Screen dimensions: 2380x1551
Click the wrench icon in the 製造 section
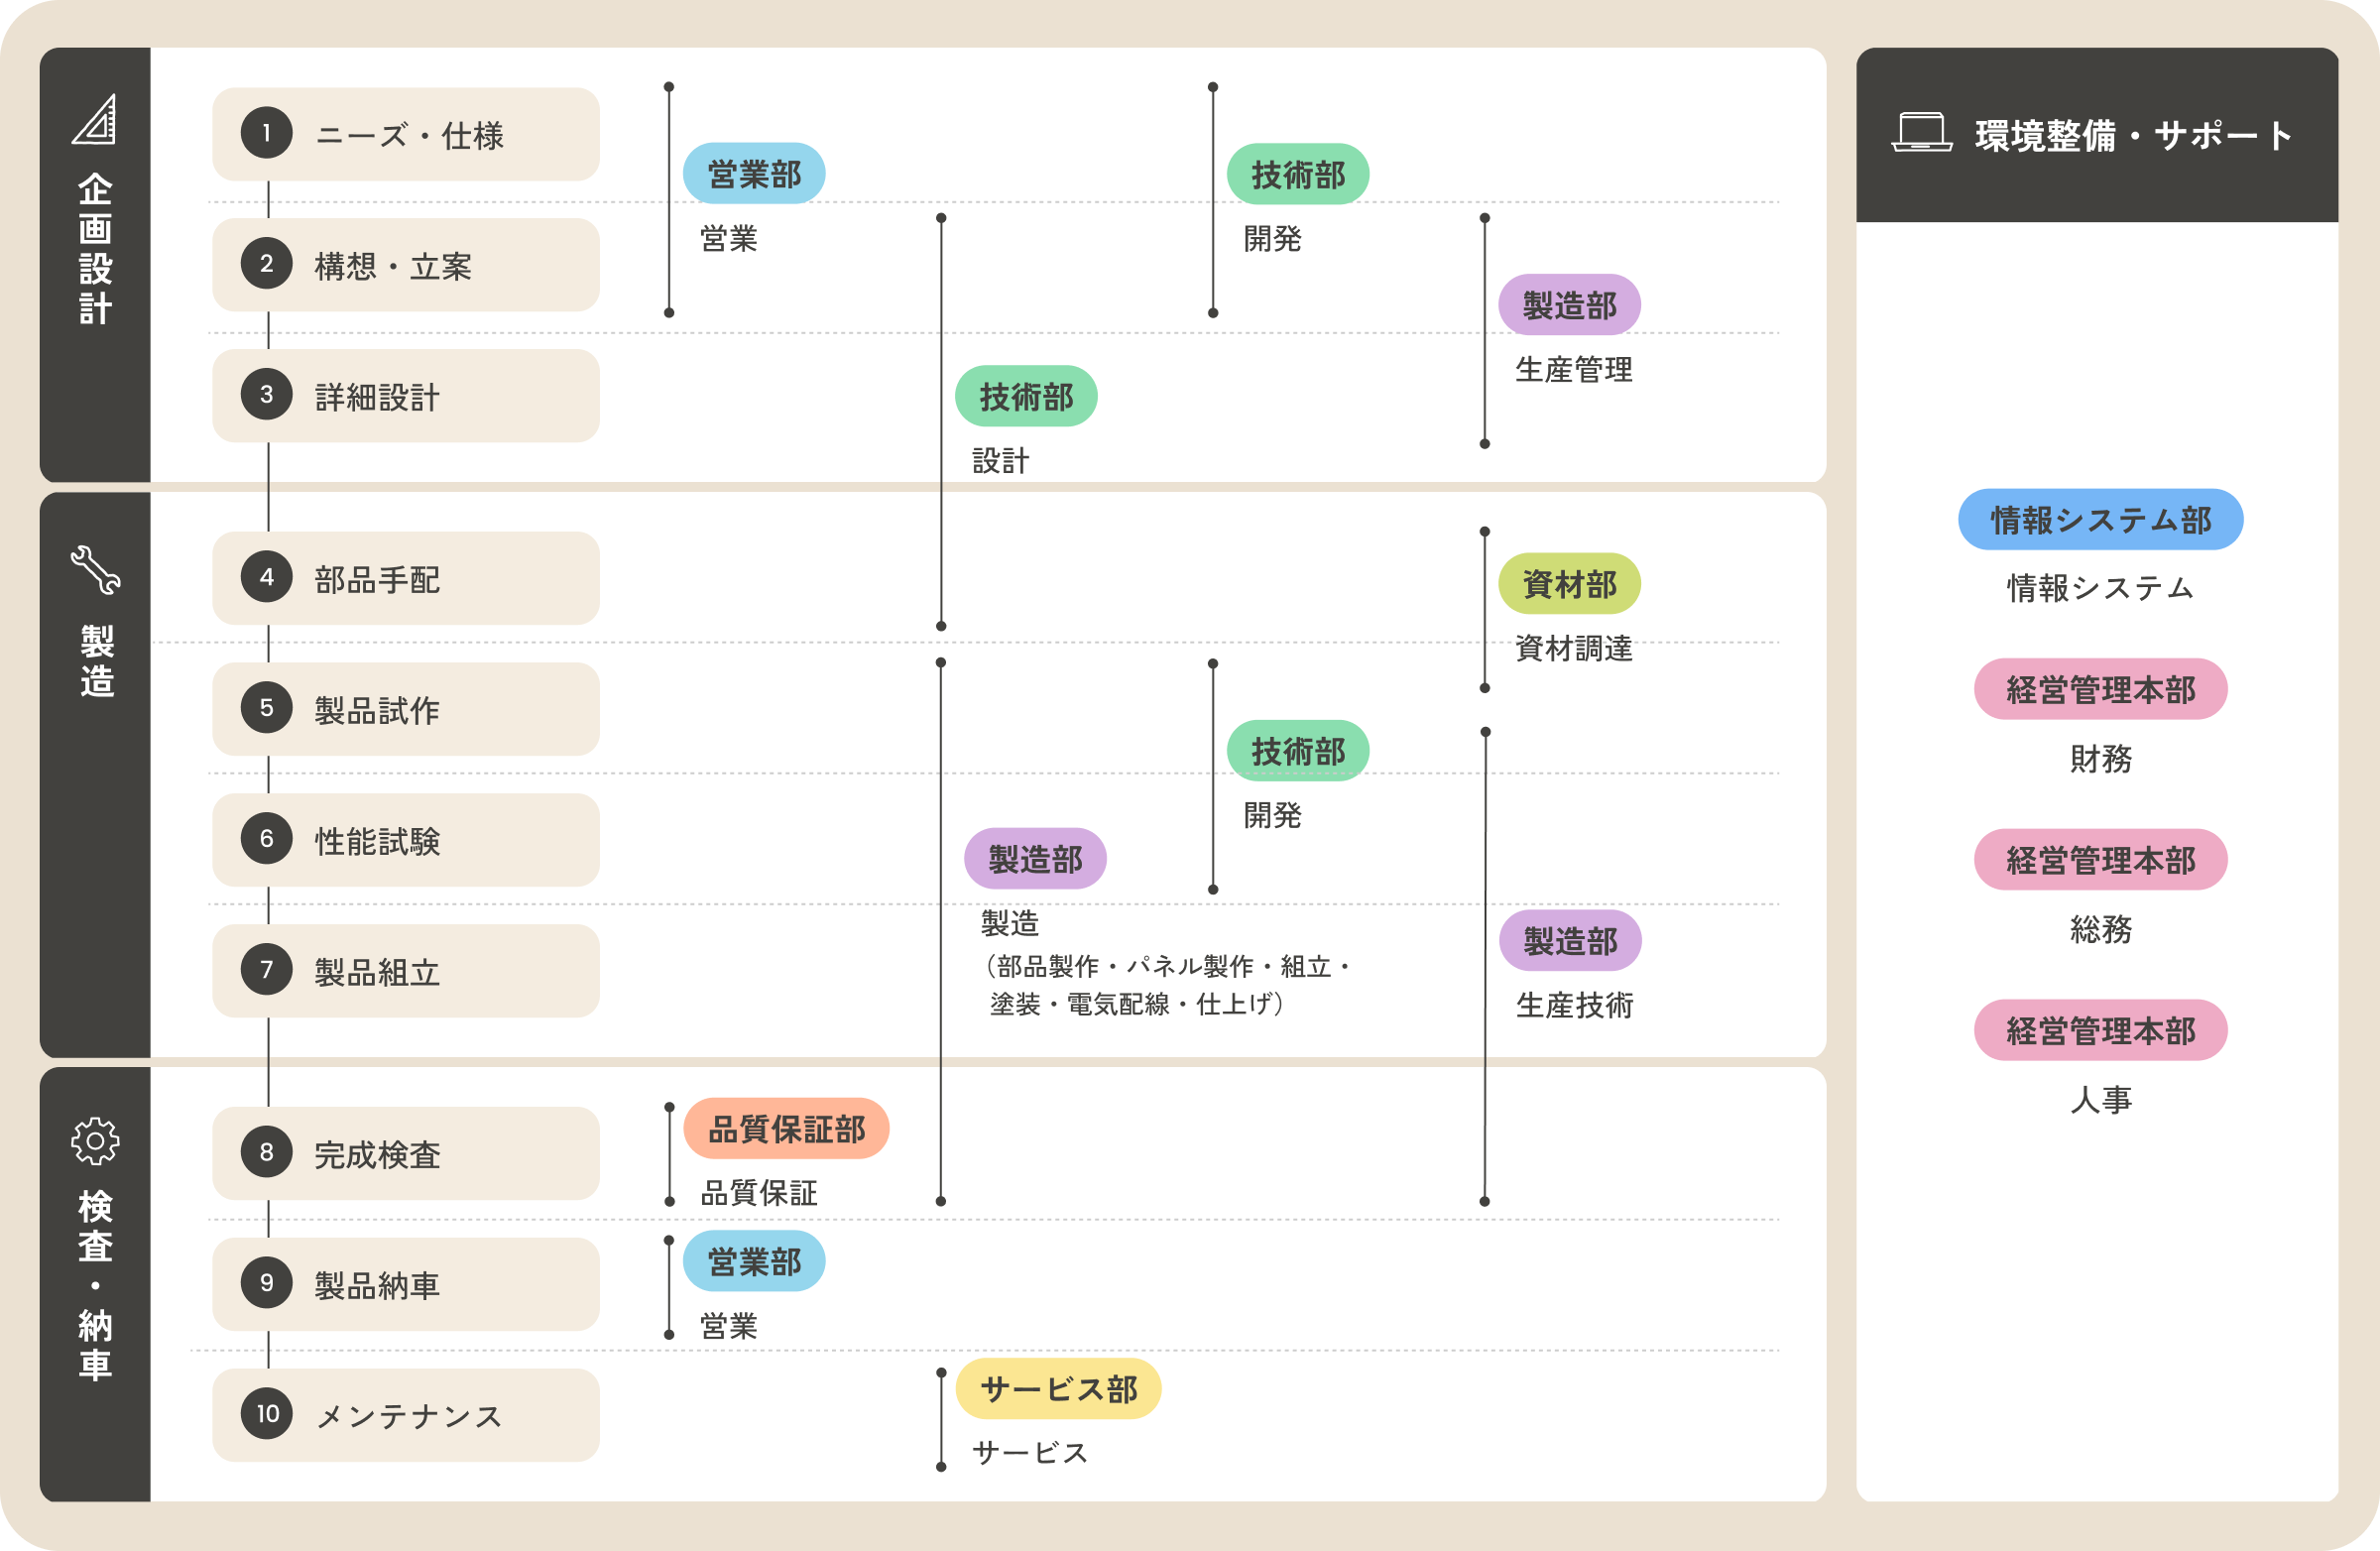pos(95,570)
